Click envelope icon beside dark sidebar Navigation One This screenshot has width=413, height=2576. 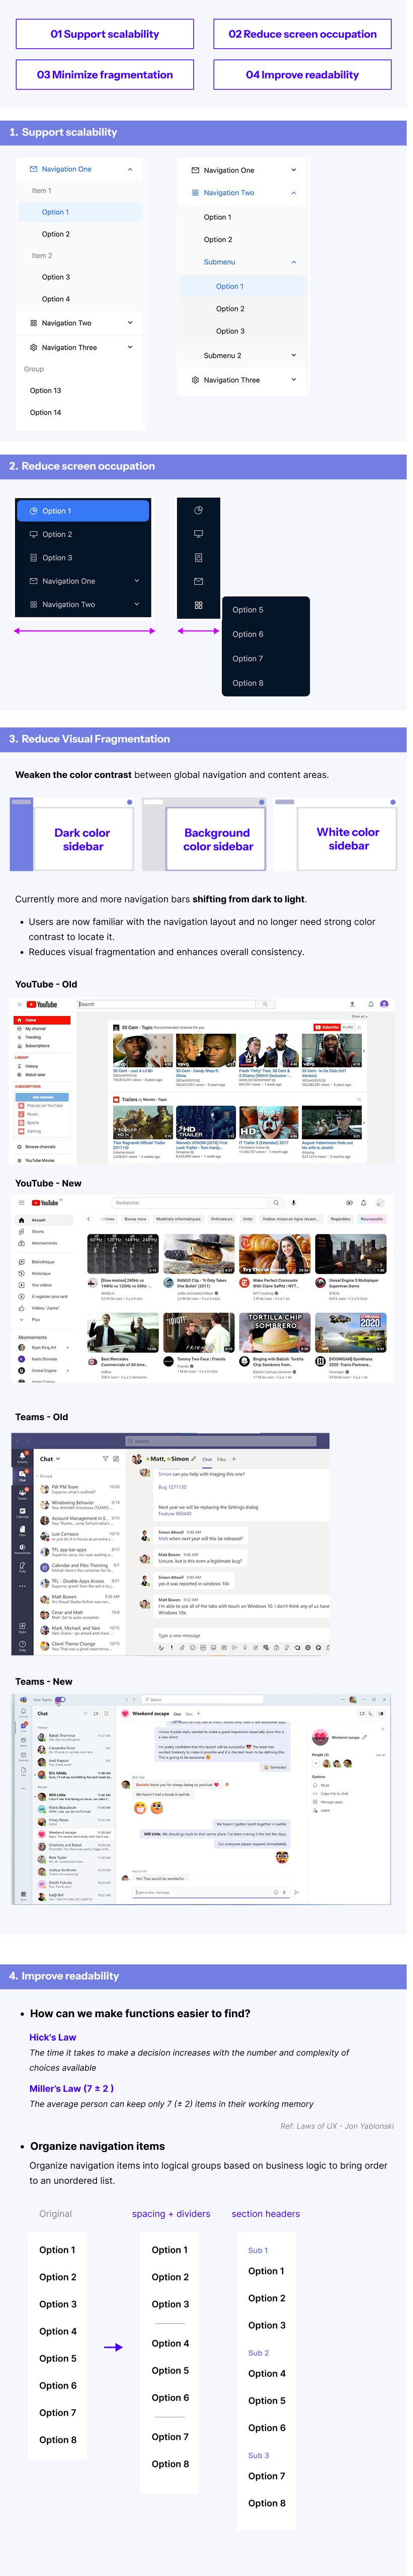[33, 581]
